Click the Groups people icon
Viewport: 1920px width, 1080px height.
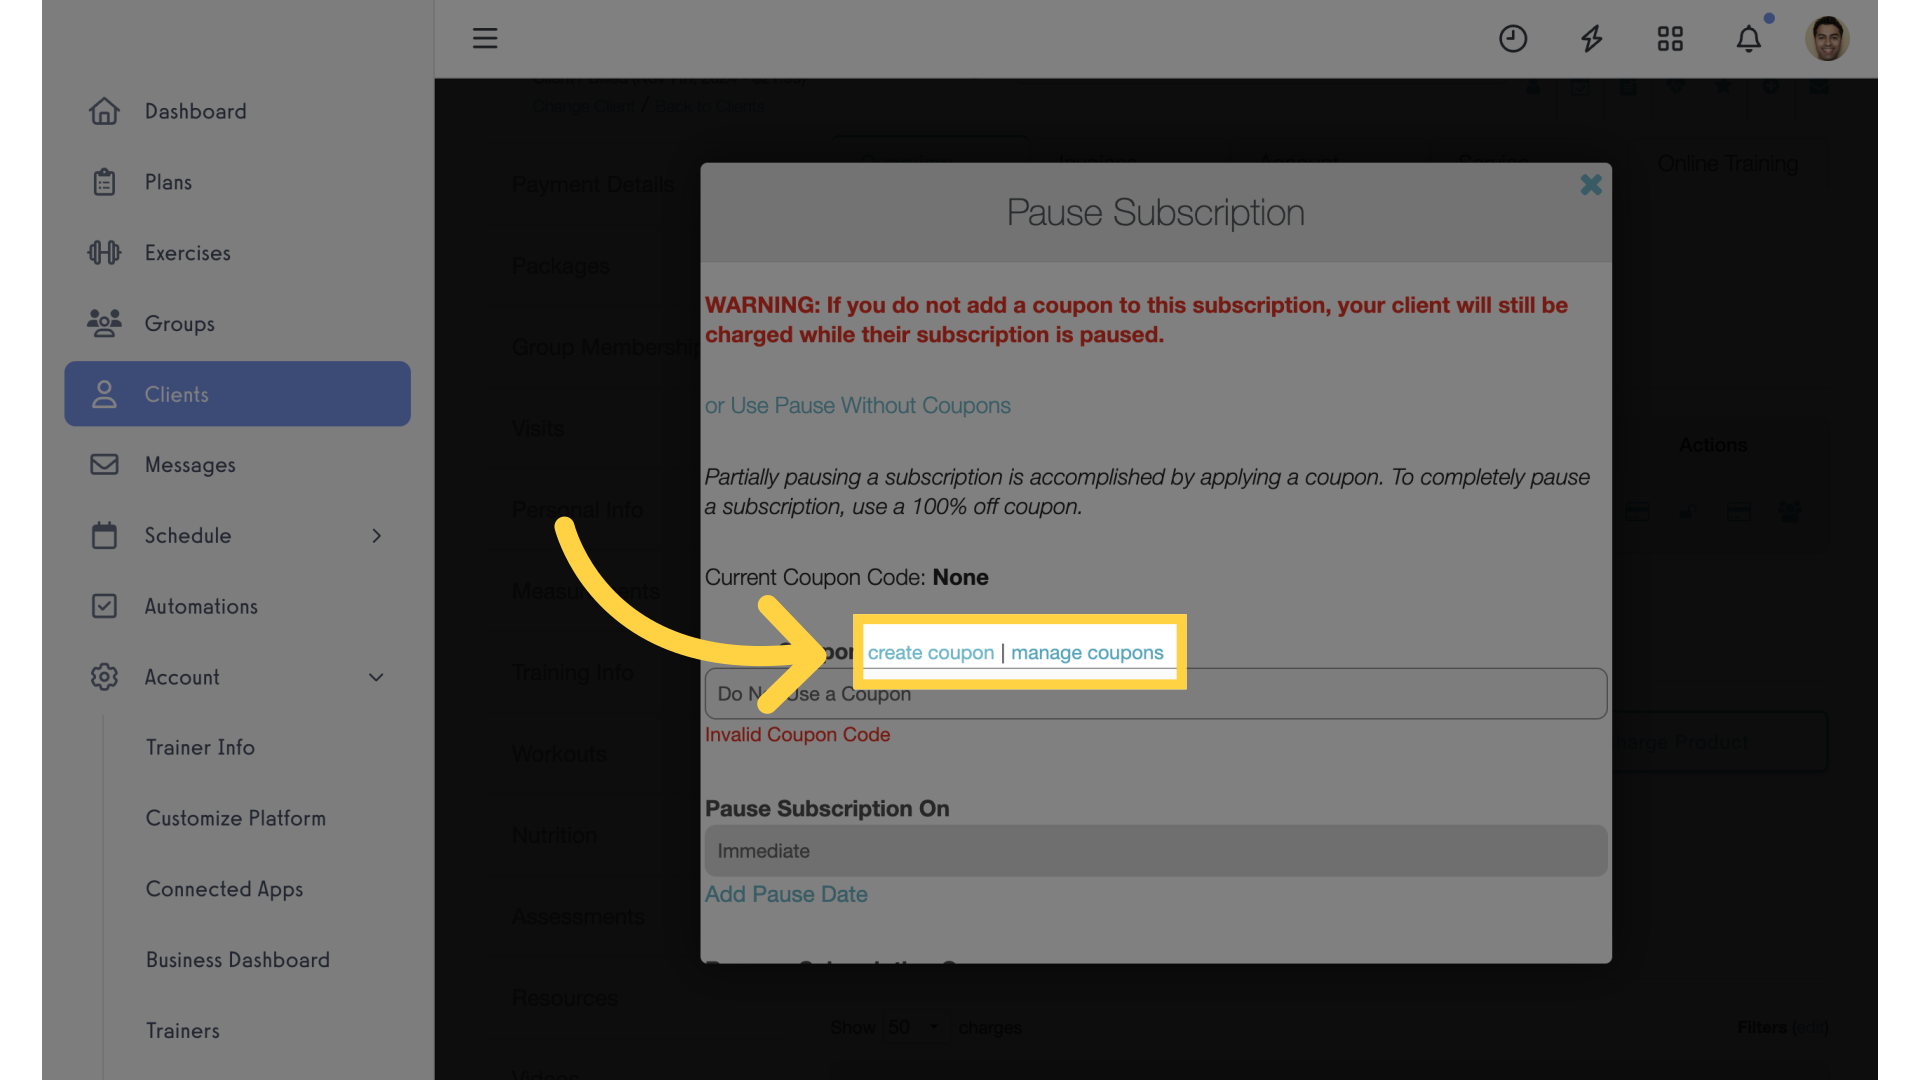[104, 323]
